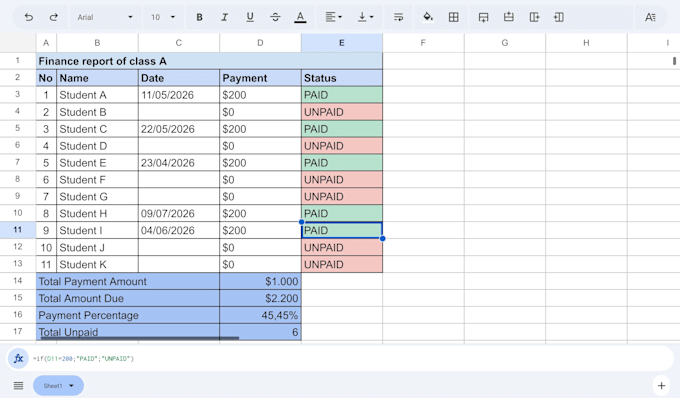Select column D header

260,43
